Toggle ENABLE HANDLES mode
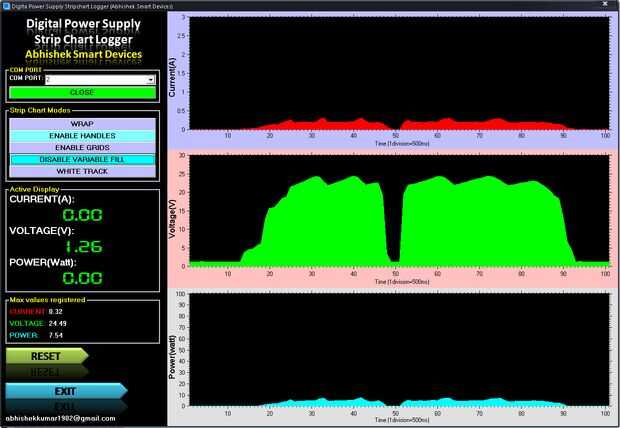Viewport: 620px width, 428px height. [82, 136]
